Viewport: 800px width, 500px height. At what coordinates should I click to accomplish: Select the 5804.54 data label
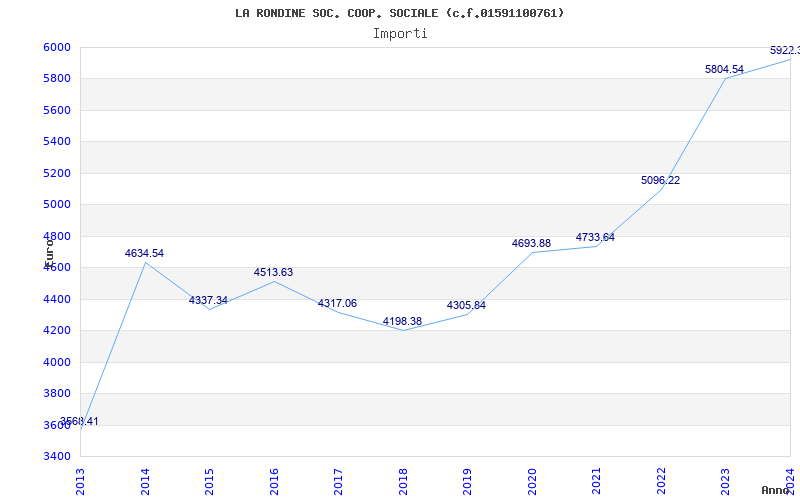[724, 69]
